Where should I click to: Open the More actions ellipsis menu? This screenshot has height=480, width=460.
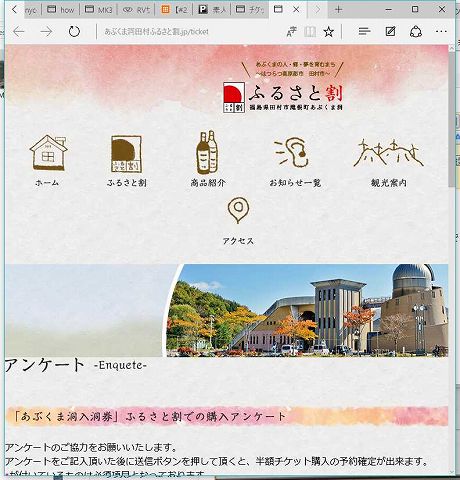click(x=441, y=32)
